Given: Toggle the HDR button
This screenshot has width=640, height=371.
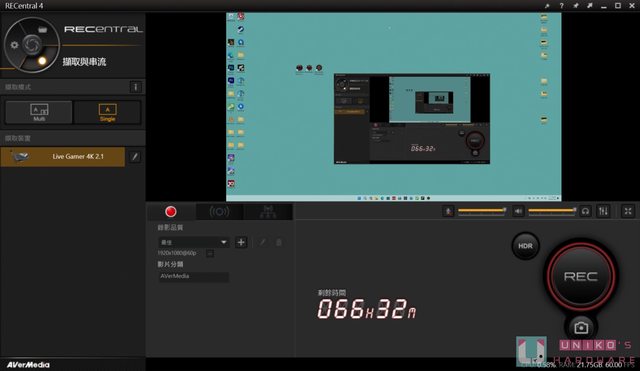Looking at the screenshot, I should (x=525, y=246).
